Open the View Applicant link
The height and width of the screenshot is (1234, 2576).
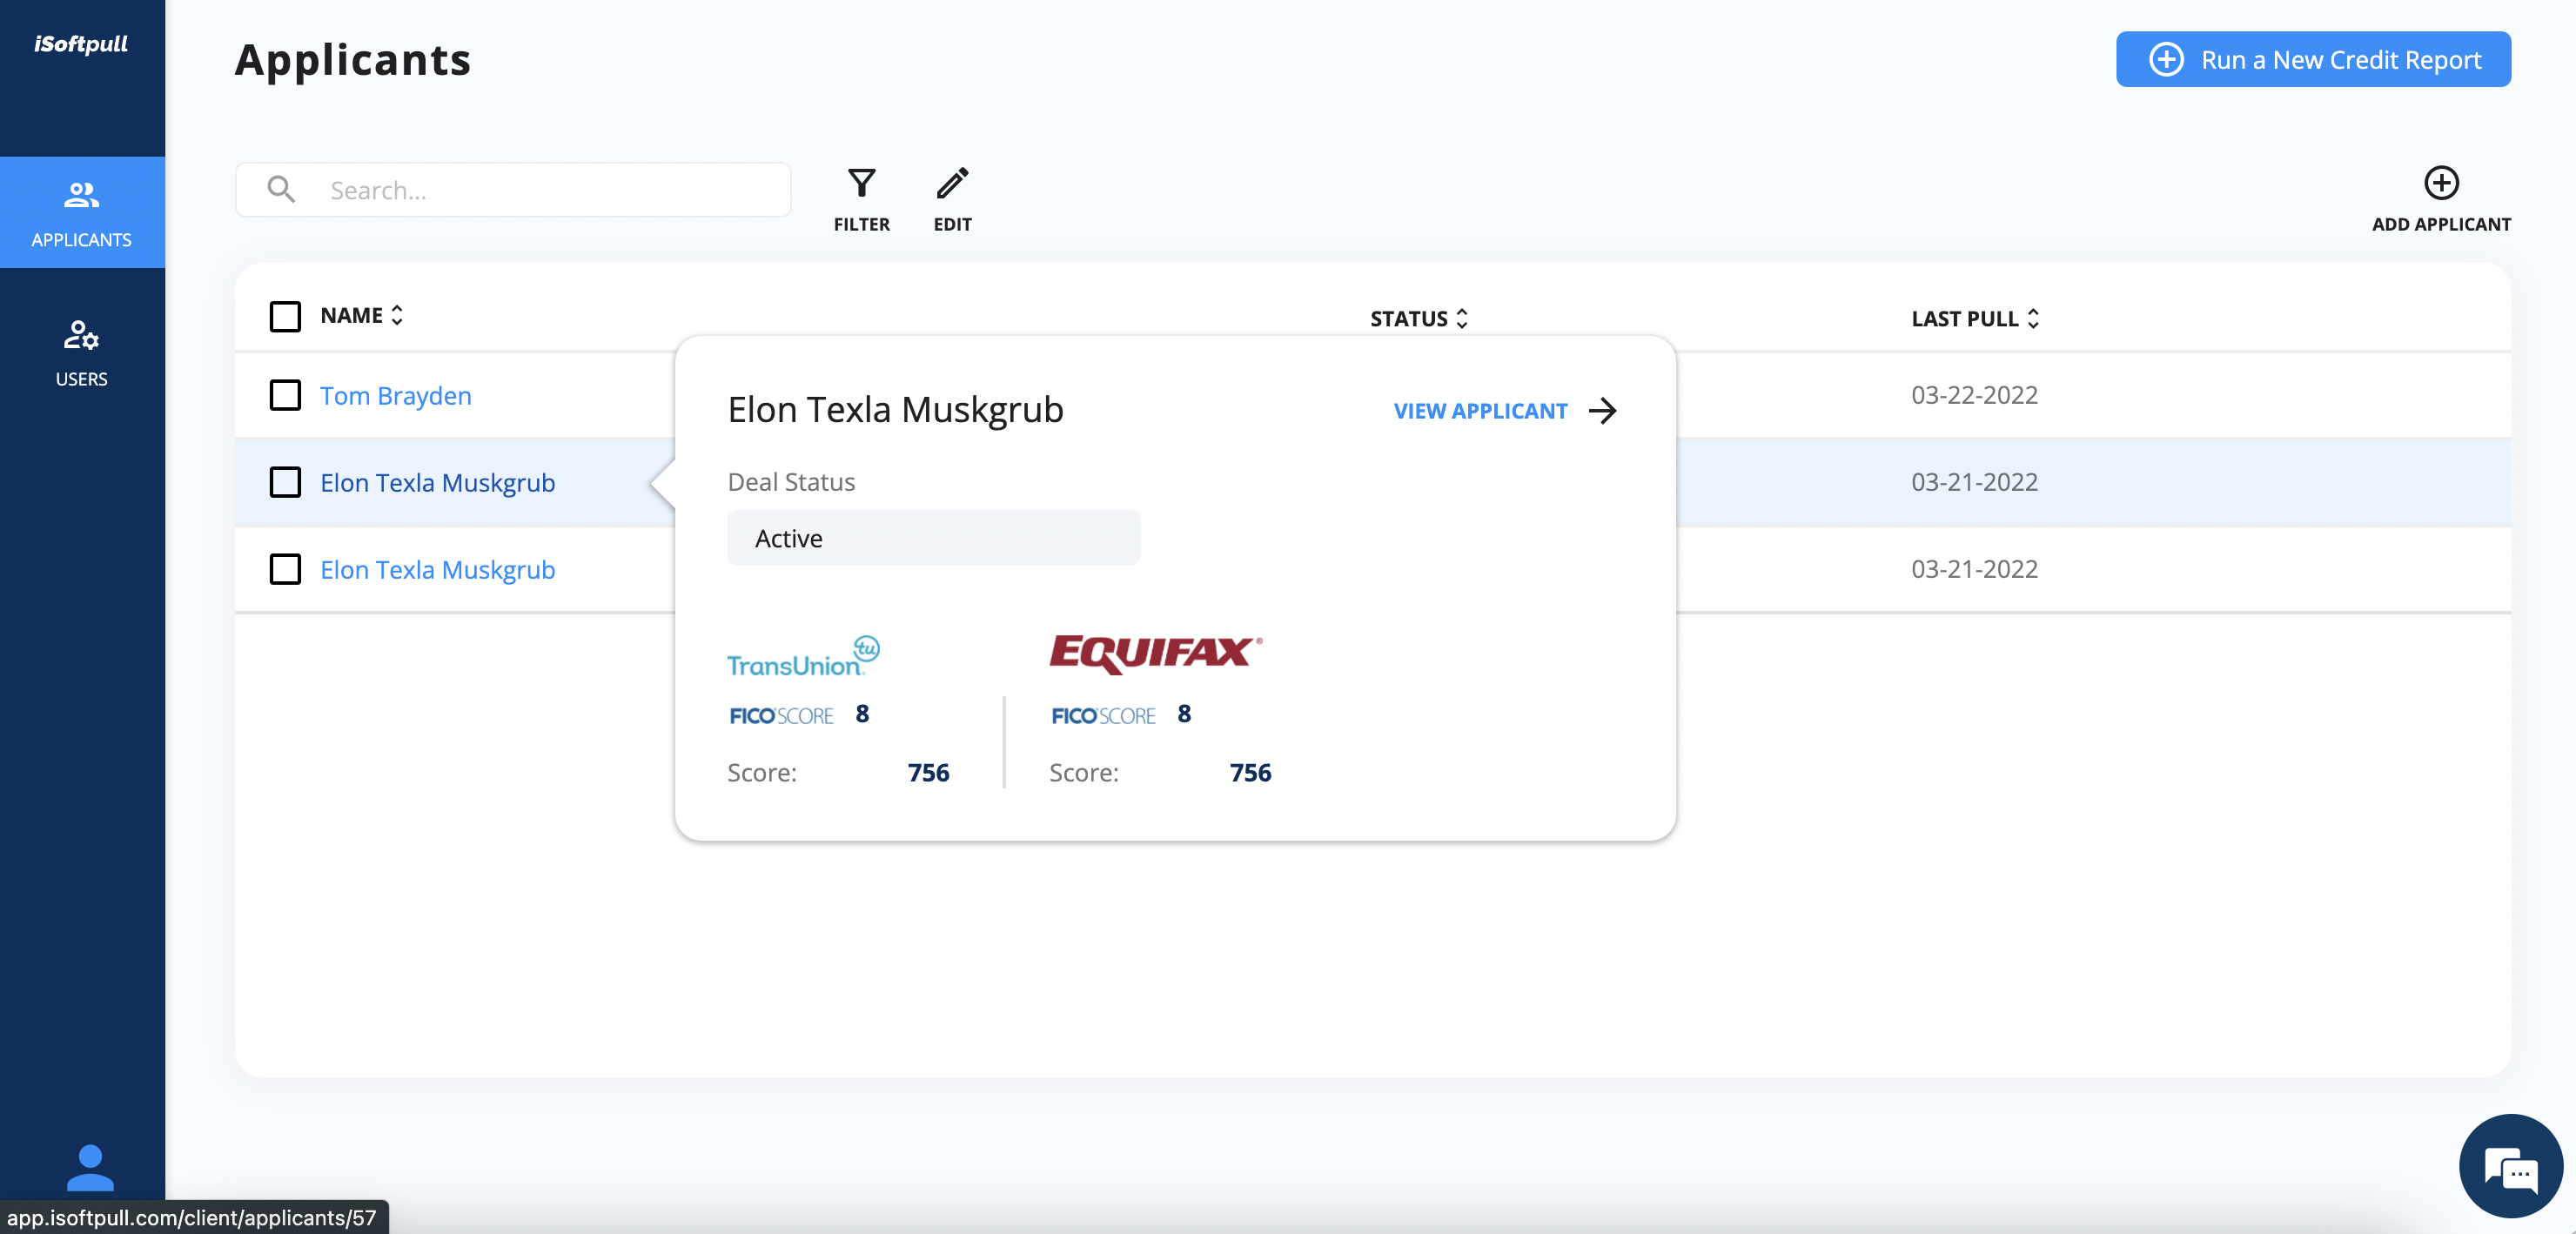pyautogui.click(x=1480, y=411)
